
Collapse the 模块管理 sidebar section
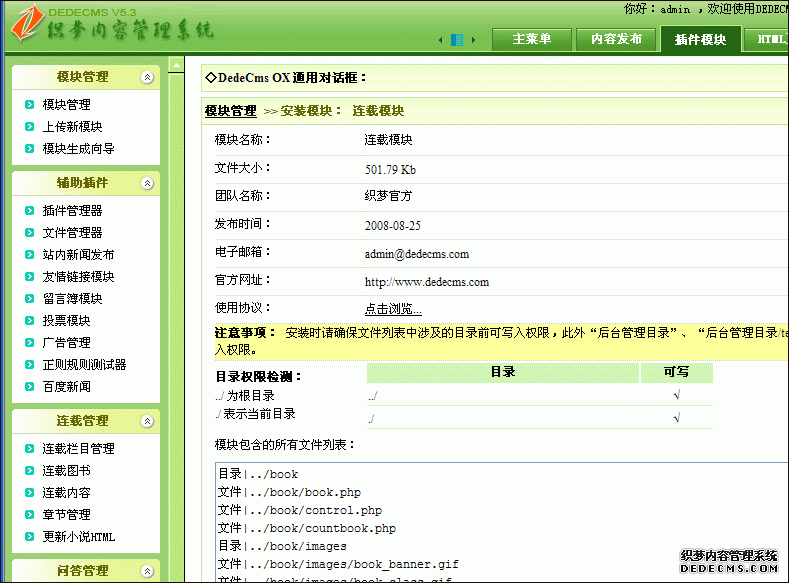point(147,77)
